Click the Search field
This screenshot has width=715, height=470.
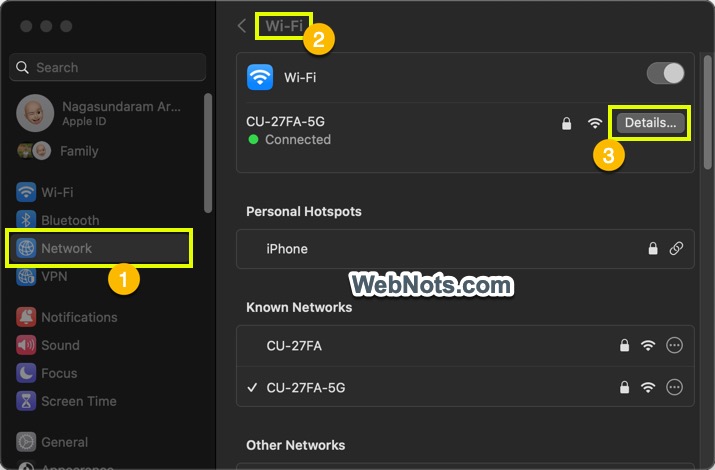108,67
